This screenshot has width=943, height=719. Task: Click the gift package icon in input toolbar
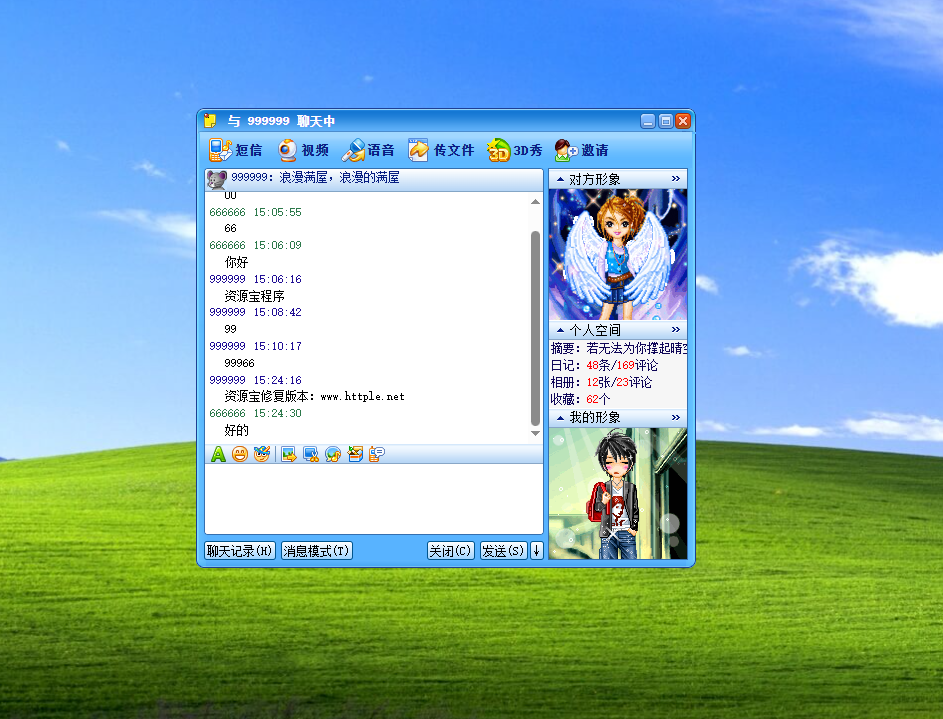(356, 453)
